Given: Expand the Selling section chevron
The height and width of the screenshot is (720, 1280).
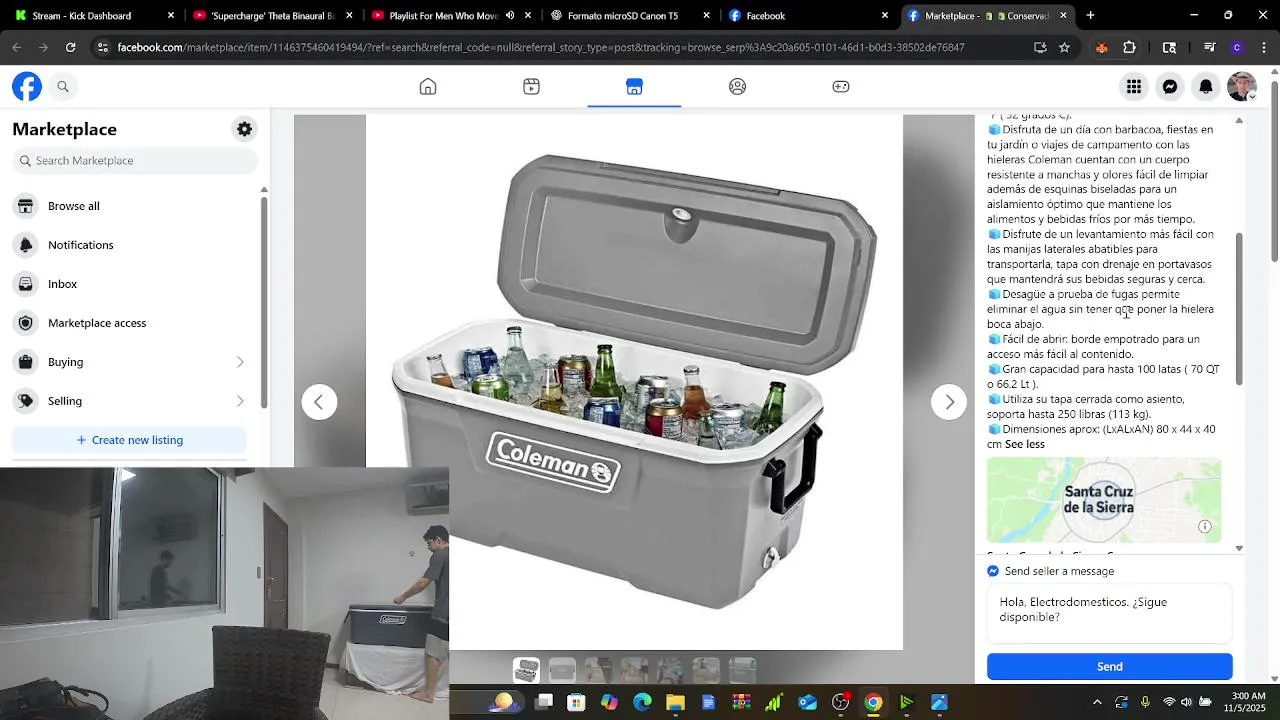Looking at the screenshot, I should click(x=240, y=401).
